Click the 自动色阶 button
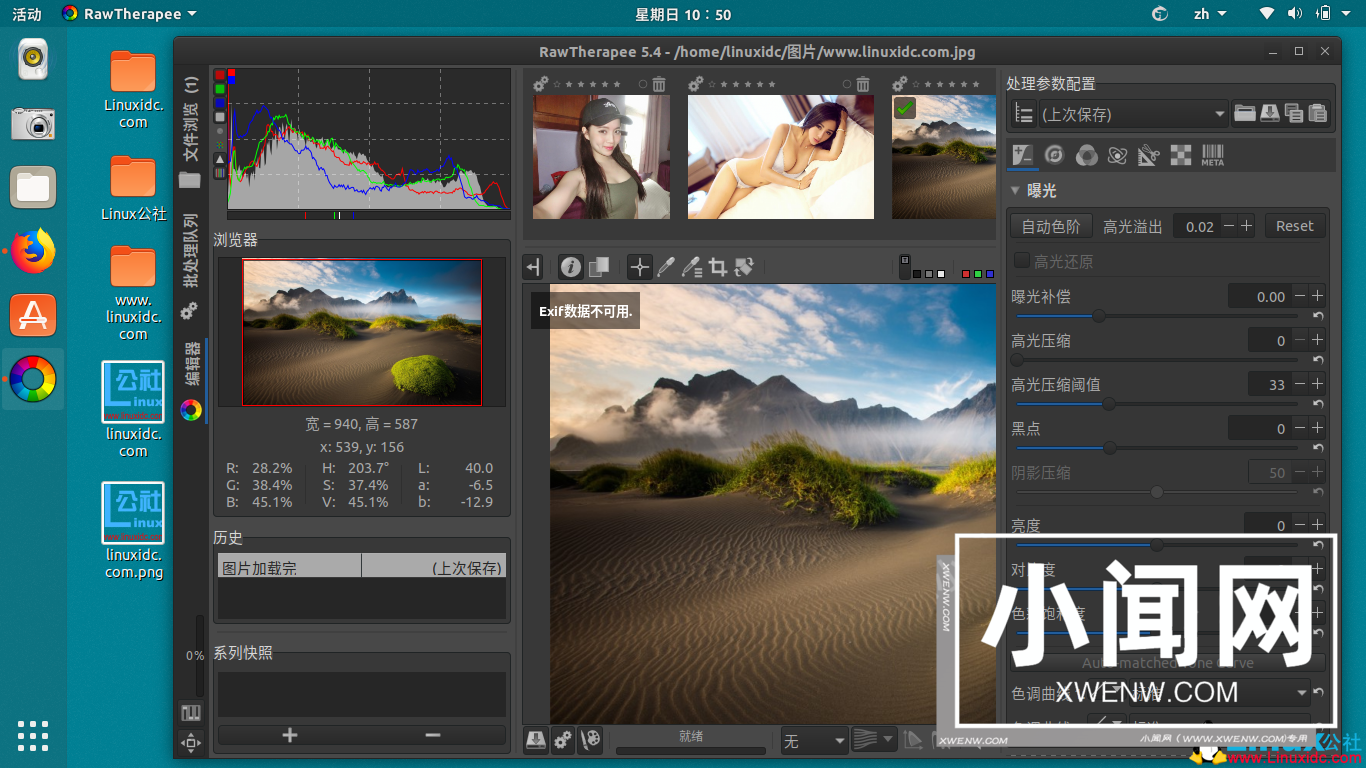 pyautogui.click(x=1050, y=226)
